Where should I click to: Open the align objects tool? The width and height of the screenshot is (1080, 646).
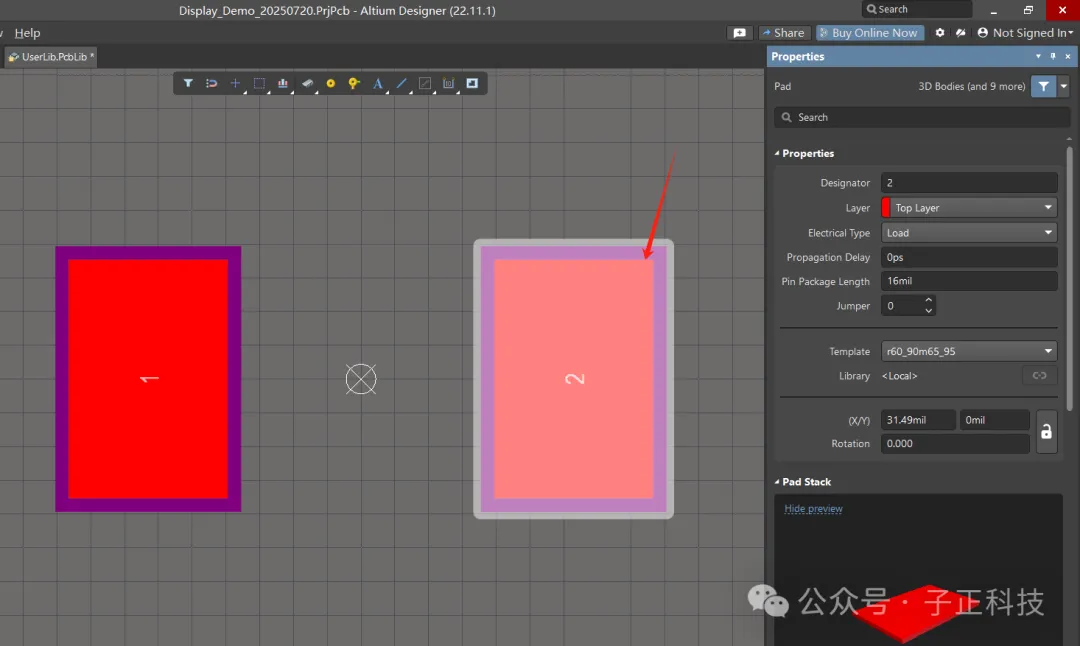(282, 83)
